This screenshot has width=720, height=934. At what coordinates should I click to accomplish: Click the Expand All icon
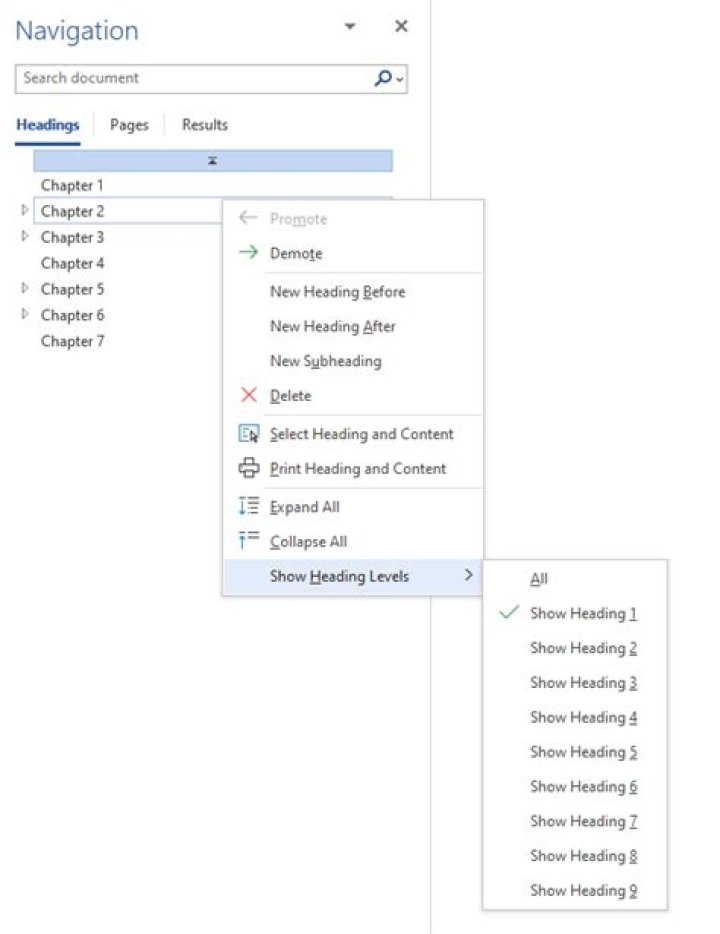click(249, 507)
